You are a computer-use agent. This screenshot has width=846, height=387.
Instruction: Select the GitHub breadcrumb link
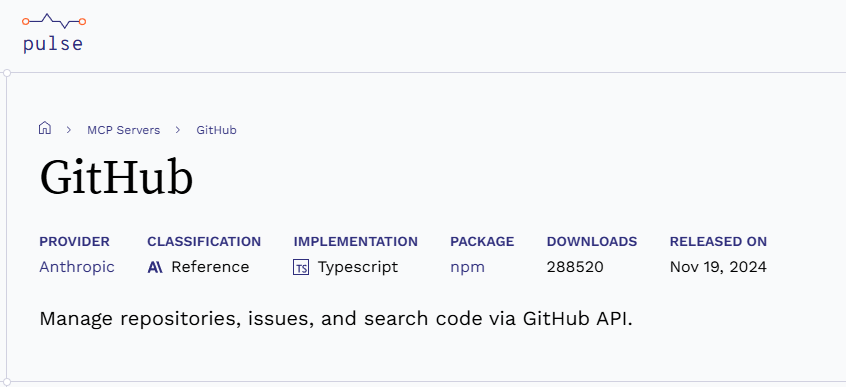point(216,130)
